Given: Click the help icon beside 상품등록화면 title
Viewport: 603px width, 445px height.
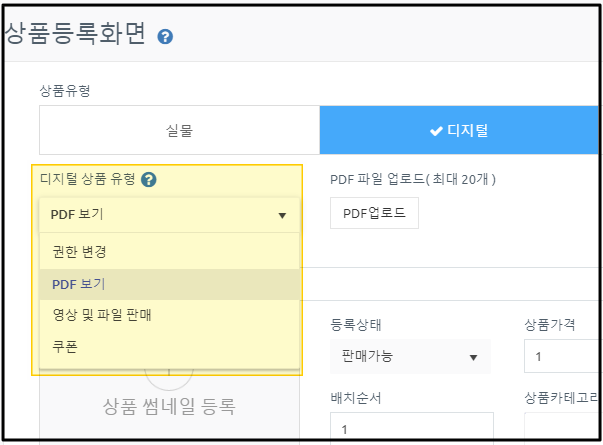Looking at the screenshot, I should tap(166, 37).
